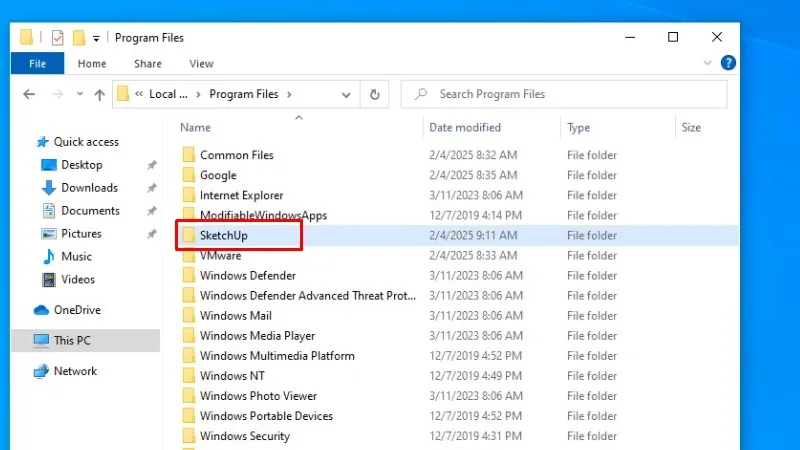Open the OneDrive cloud icon in sidebar
Viewport: 800px width, 450px height.
tap(41, 310)
